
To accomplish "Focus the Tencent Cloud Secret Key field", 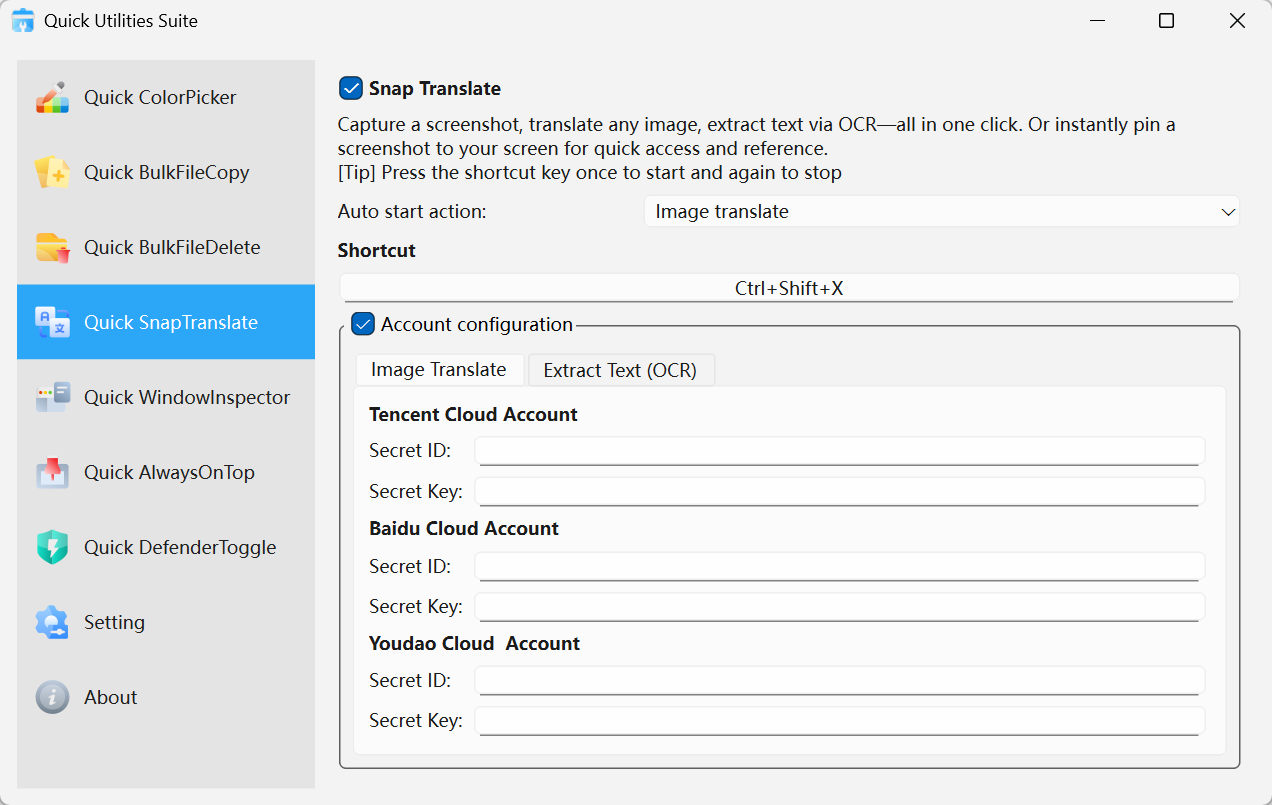I will [x=838, y=491].
